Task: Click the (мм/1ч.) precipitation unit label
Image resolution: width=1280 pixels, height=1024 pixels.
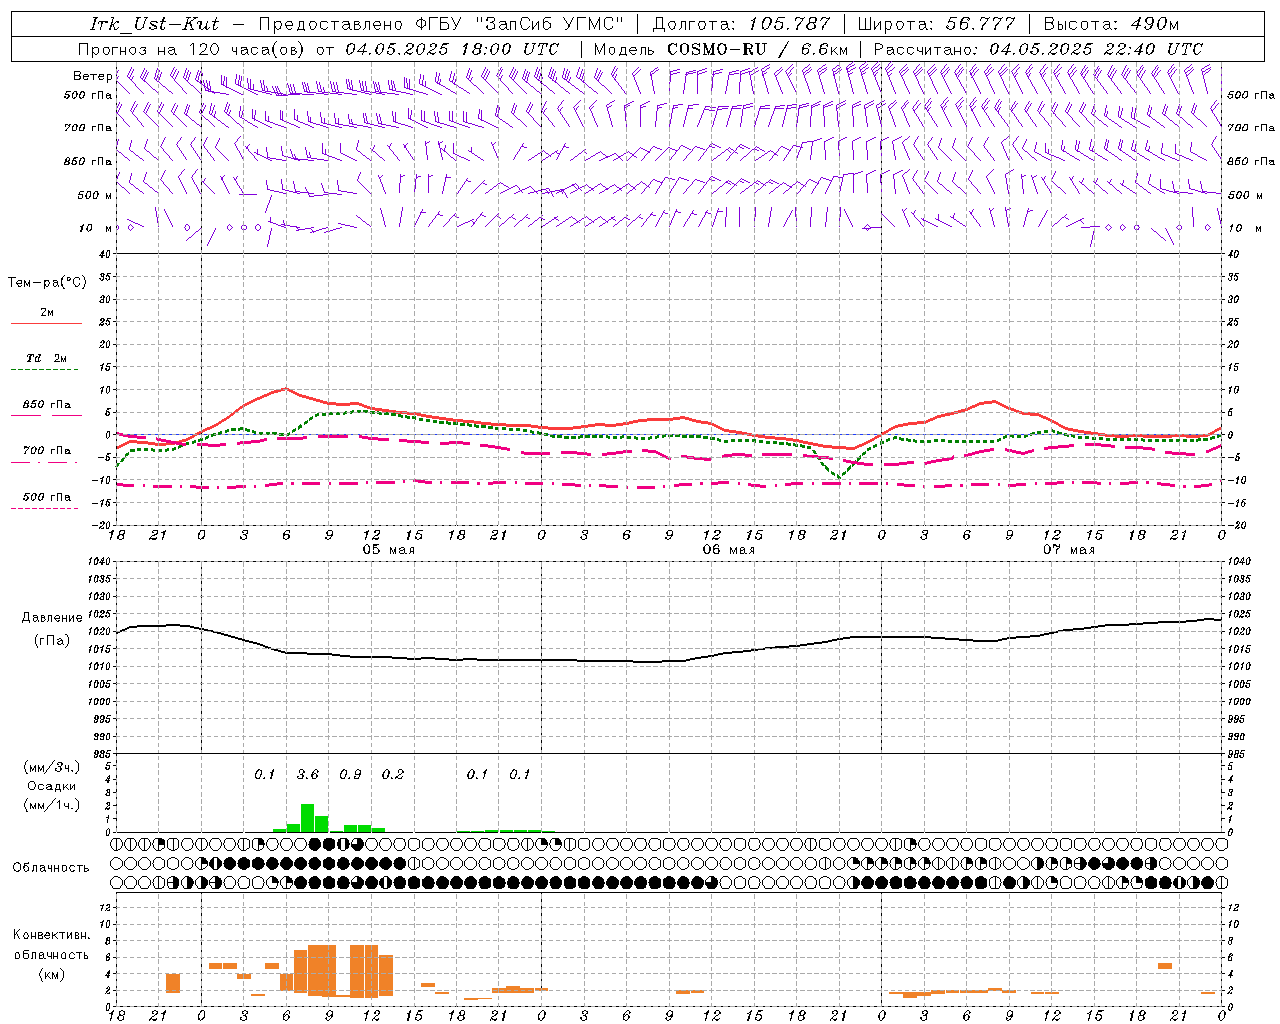Action: [x=51, y=805]
